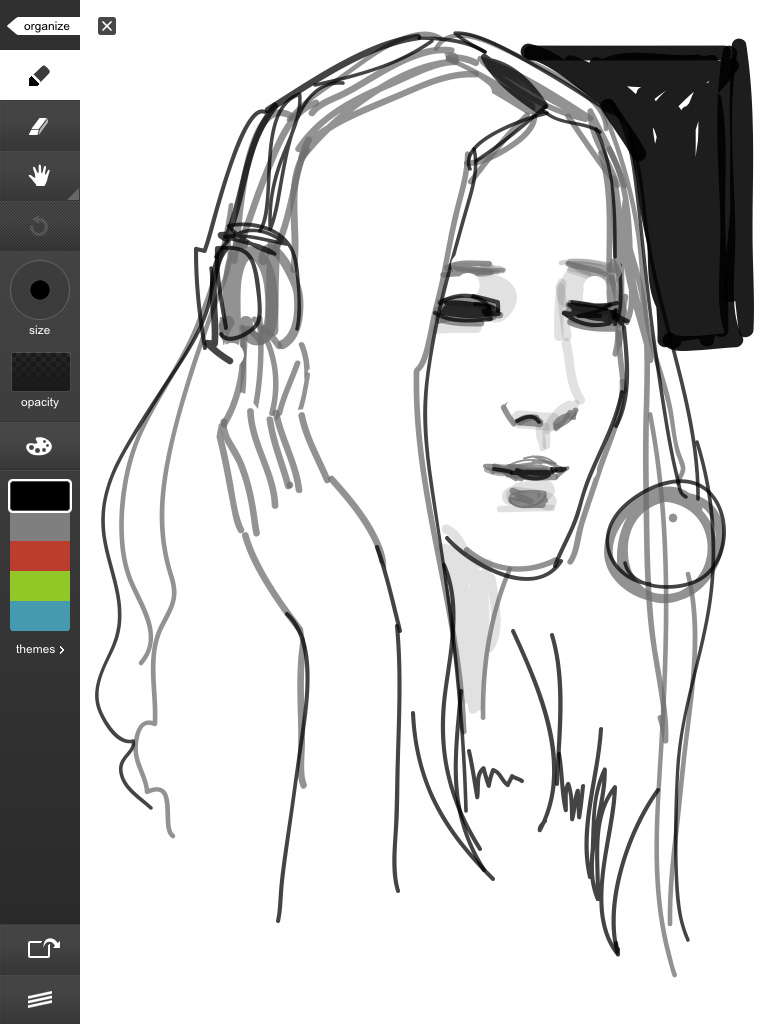Go back to organize view
Viewport: 768px width, 1024px height.
pos(43,26)
